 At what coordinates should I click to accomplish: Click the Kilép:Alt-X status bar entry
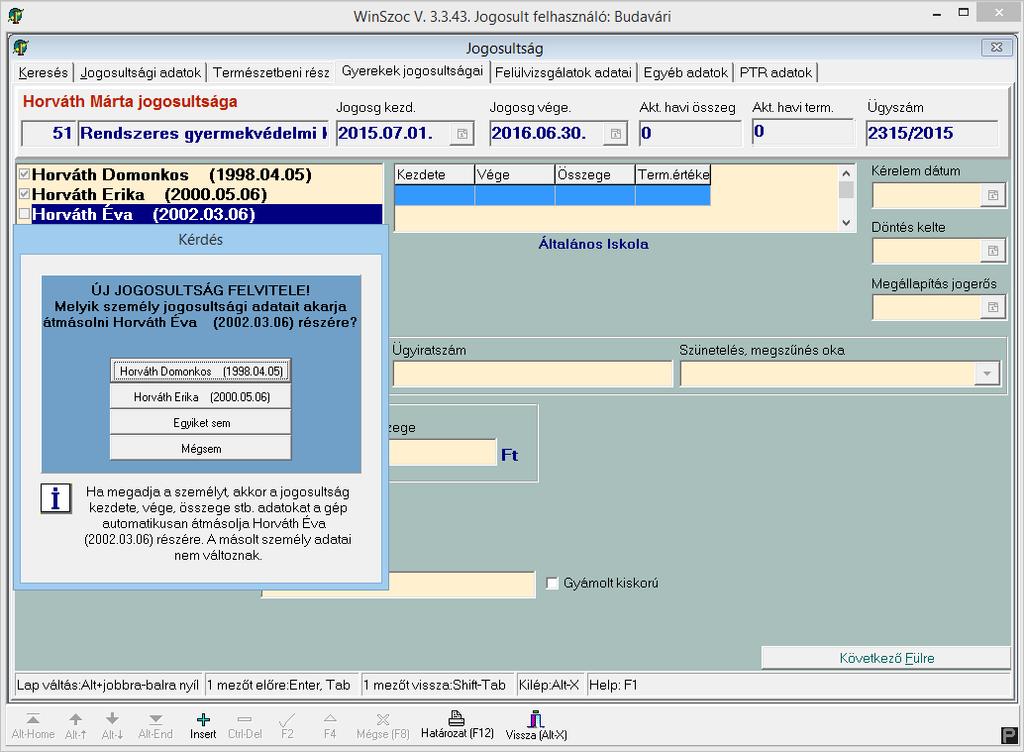coord(549,685)
